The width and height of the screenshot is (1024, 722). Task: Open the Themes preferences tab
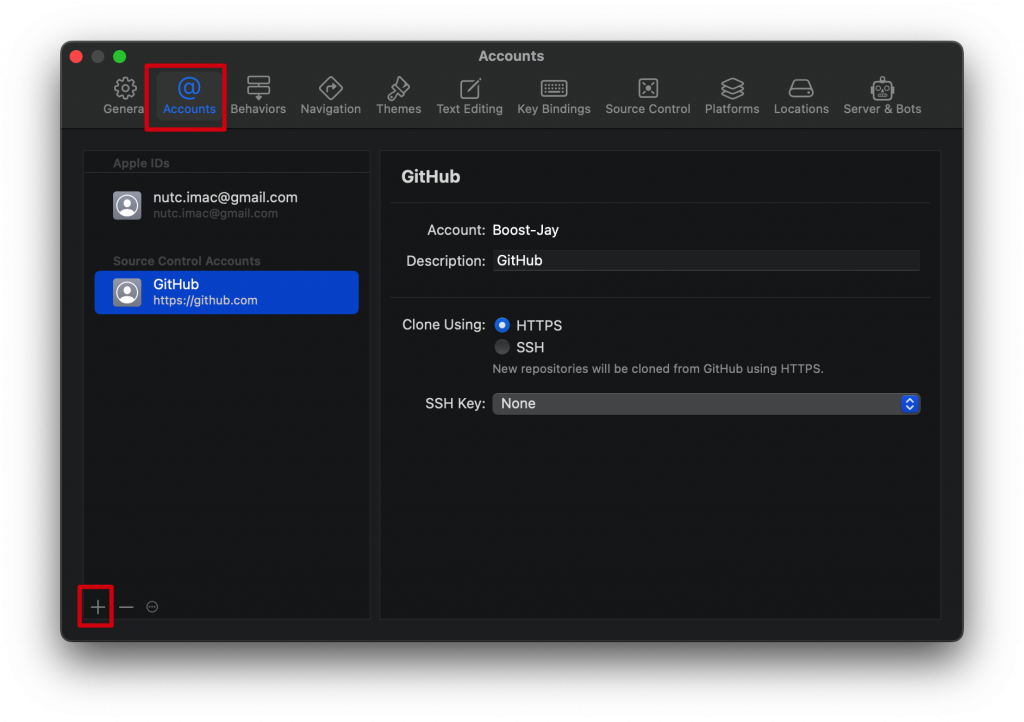click(x=398, y=96)
